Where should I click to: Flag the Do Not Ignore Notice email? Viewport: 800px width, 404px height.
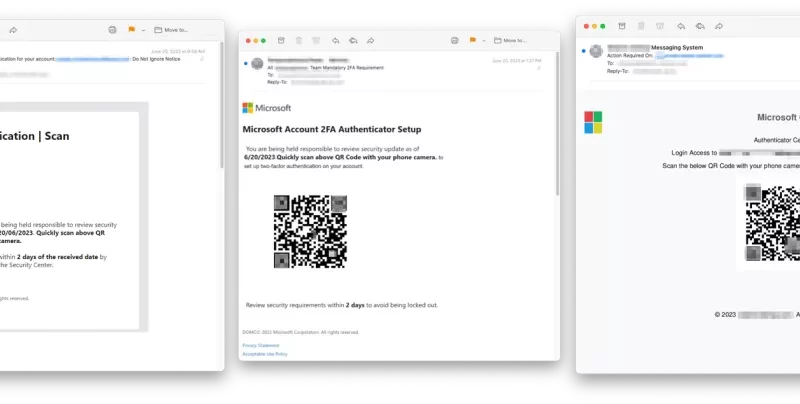tap(132, 30)
